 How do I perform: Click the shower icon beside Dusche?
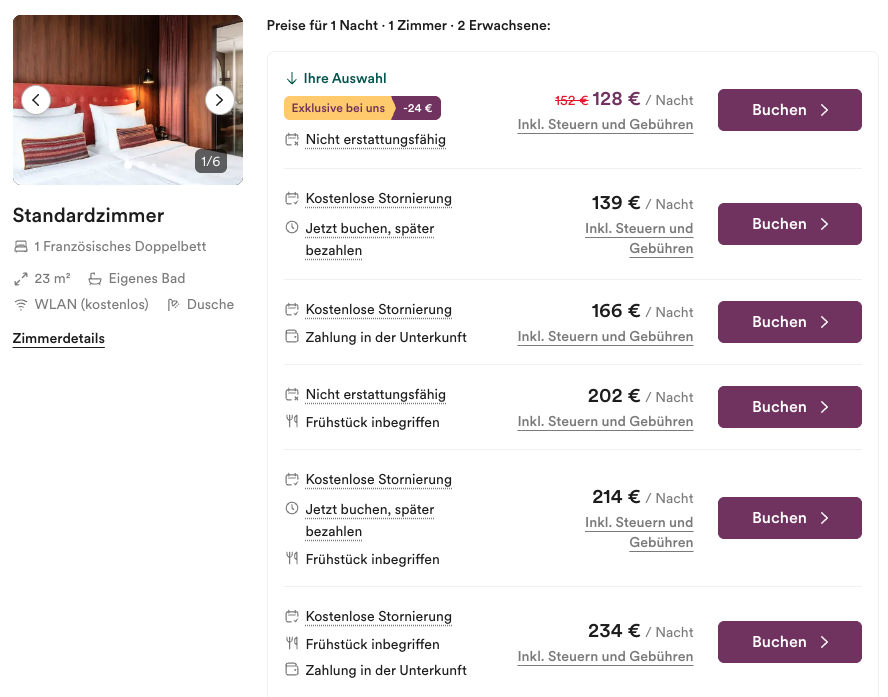(x=173, y=305)
